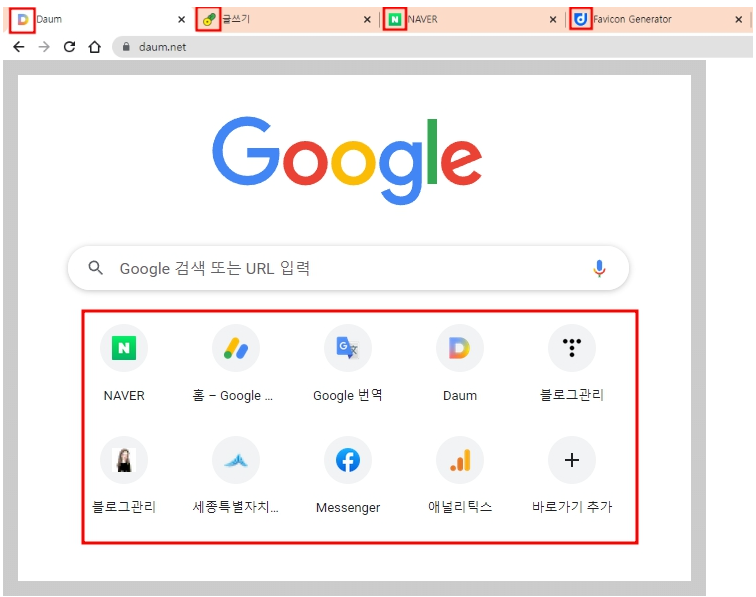
Task: Go forward with the forward arrow
Action: coord(44,47)
